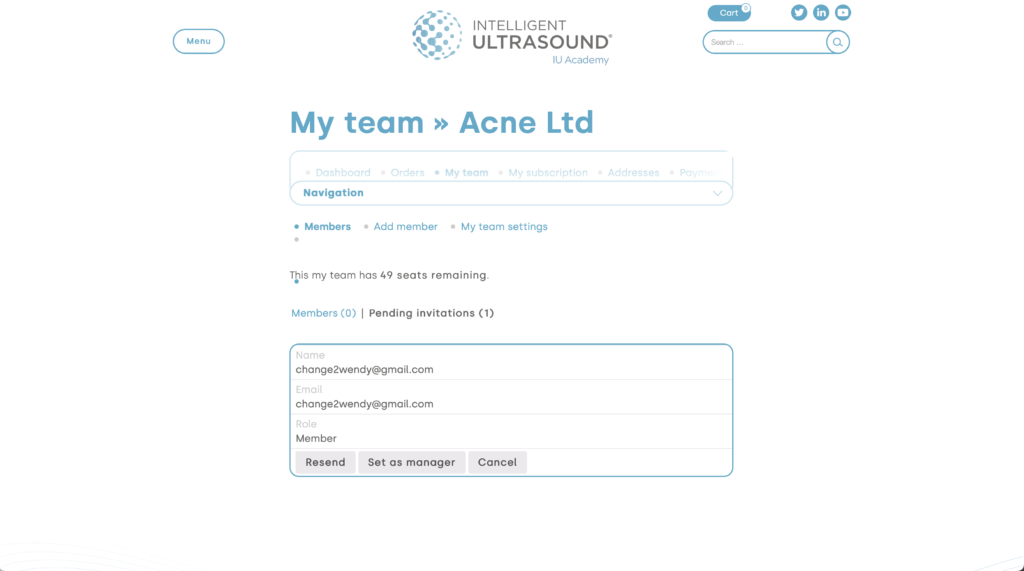Open the Addresses link
This screenshot has height=571, width=1024.
tap(633, 173)
